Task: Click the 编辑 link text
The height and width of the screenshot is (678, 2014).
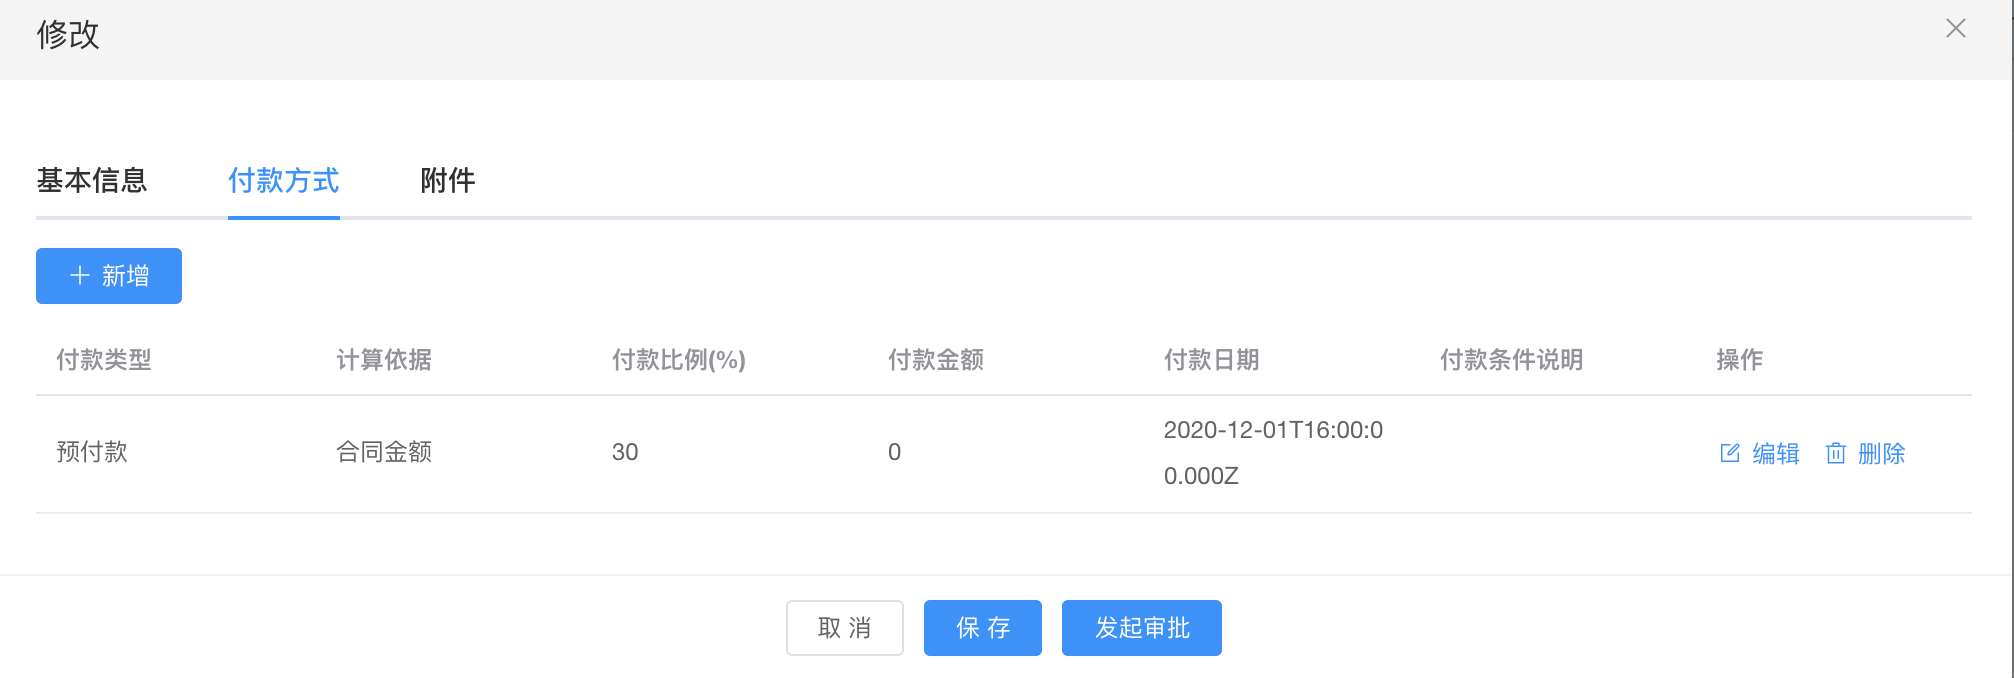Action: pyautogui.click(x=1776, y=453)
